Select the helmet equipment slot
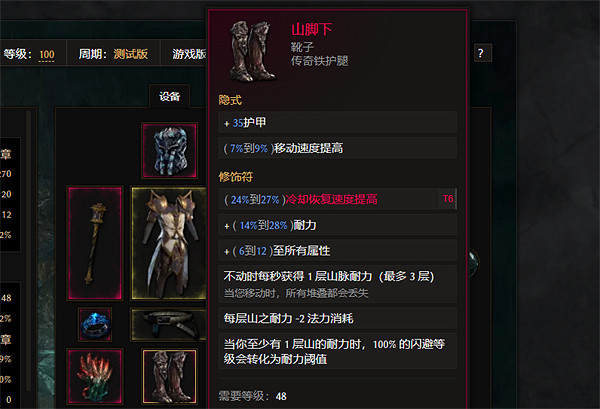Image resolution: width=600 pixels, height=409 pixels. pos(170,150)
